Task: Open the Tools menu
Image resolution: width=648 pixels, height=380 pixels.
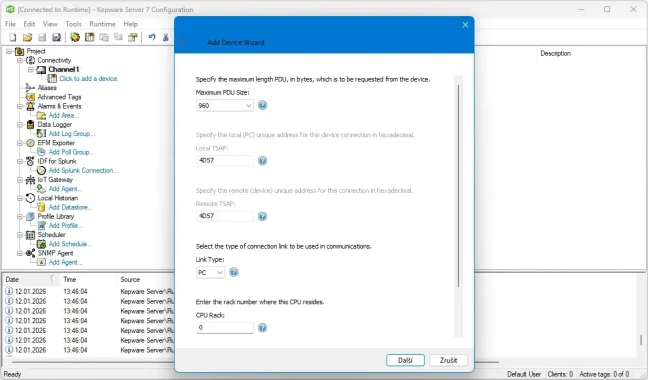Action: [x=73, y=24]
